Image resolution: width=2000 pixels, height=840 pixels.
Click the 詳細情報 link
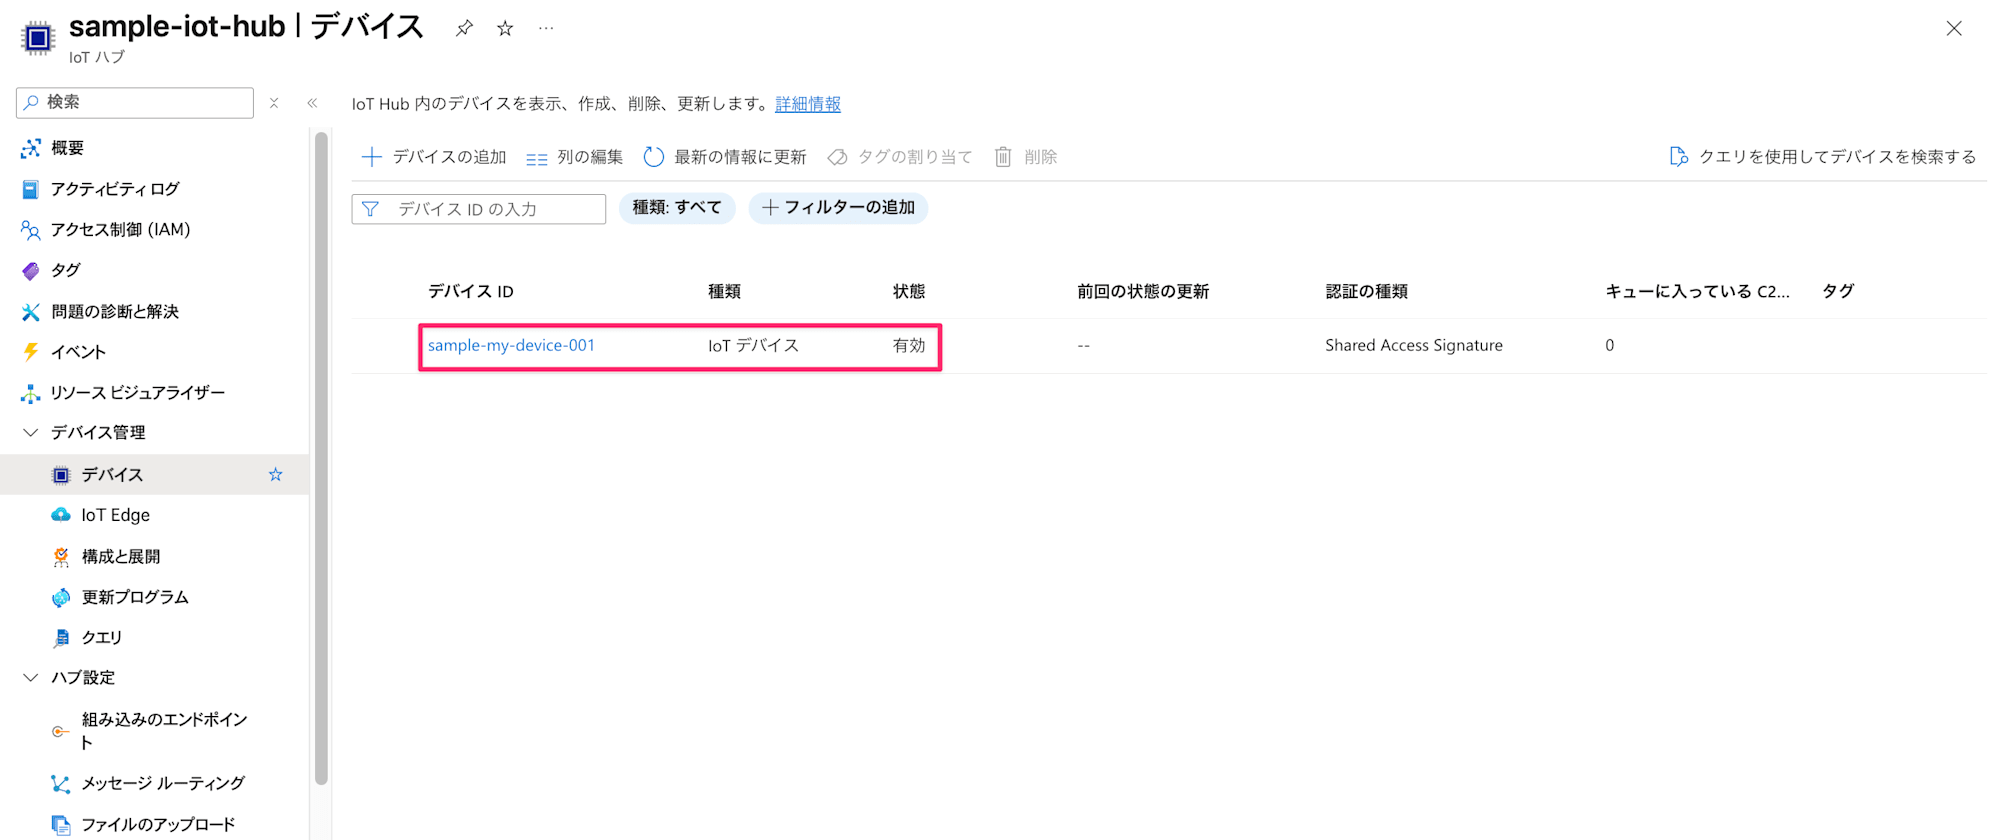[x=808, y=104]
